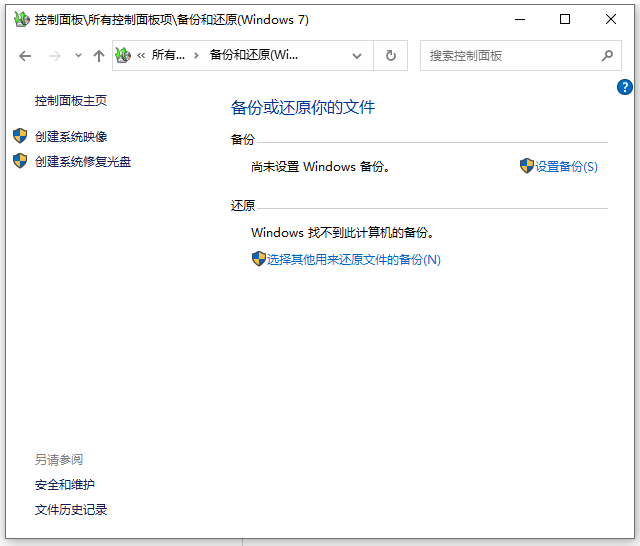This screenshot has height=546, width=640.
Task: Minimize the control panel window
Action: click(520, 19)
